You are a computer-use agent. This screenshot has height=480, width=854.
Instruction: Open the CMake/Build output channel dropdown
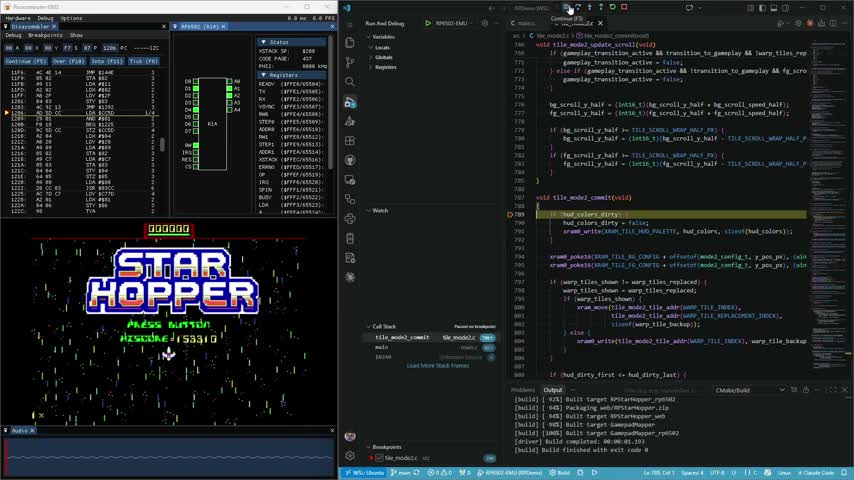point(750,390)
